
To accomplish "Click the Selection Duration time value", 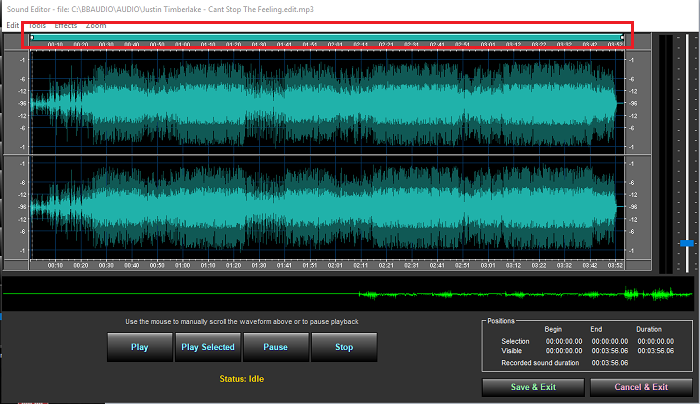I will tap(656, 341).
